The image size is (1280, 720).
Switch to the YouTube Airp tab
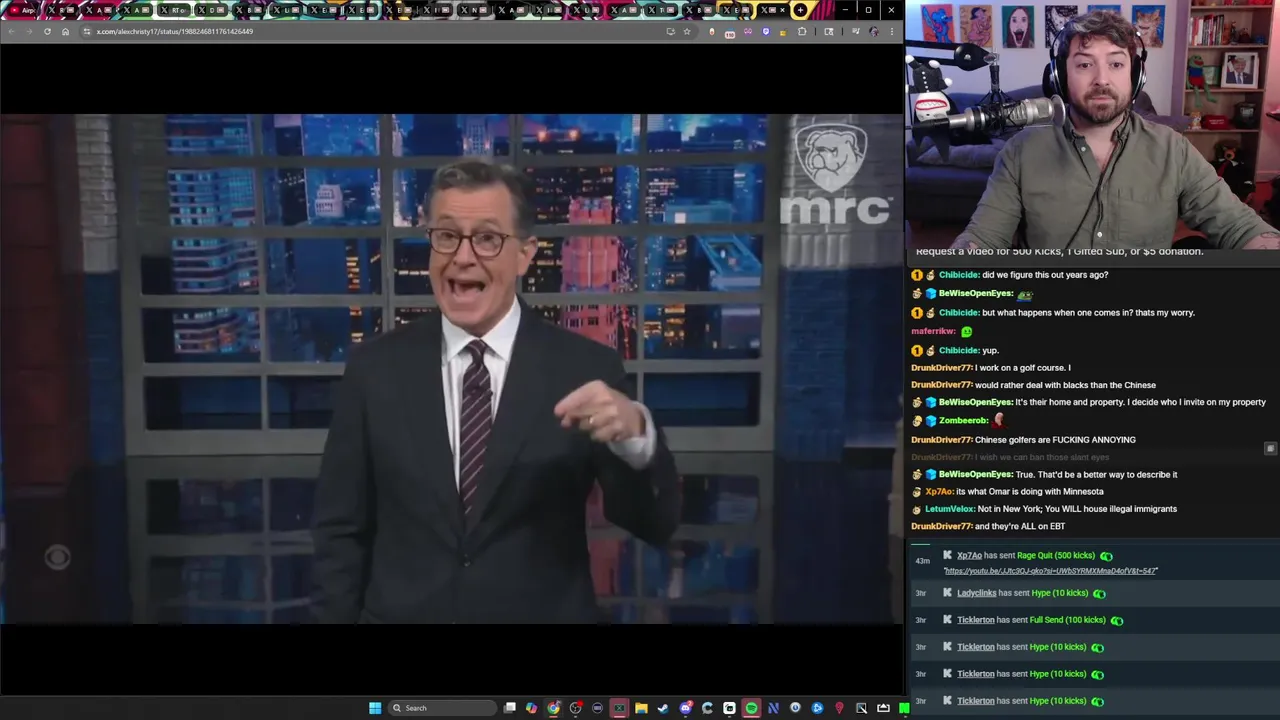tap(21, 10)
